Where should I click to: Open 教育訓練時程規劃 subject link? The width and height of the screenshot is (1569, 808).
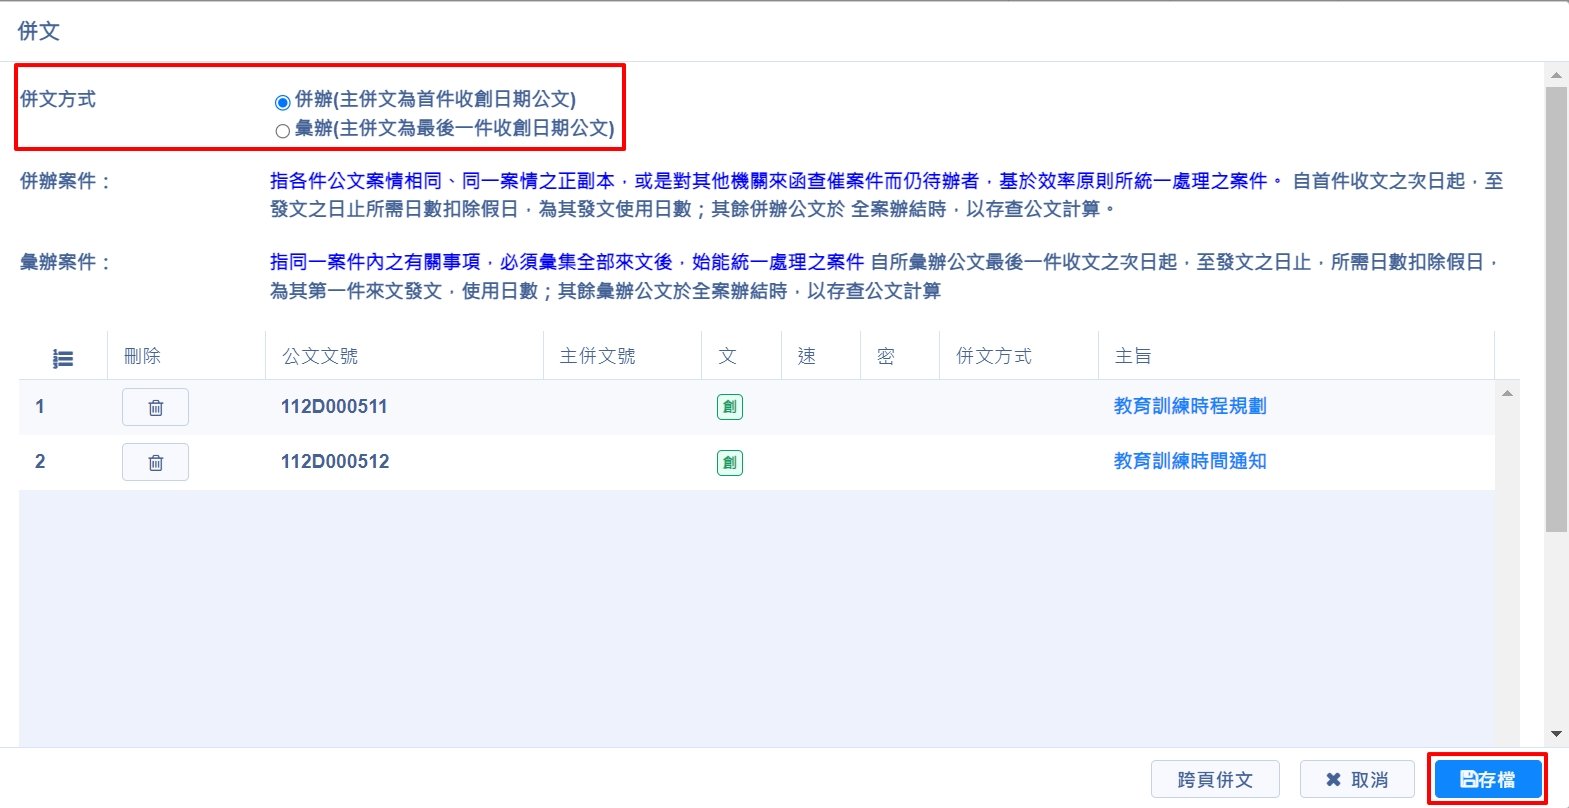[1189, 406]
